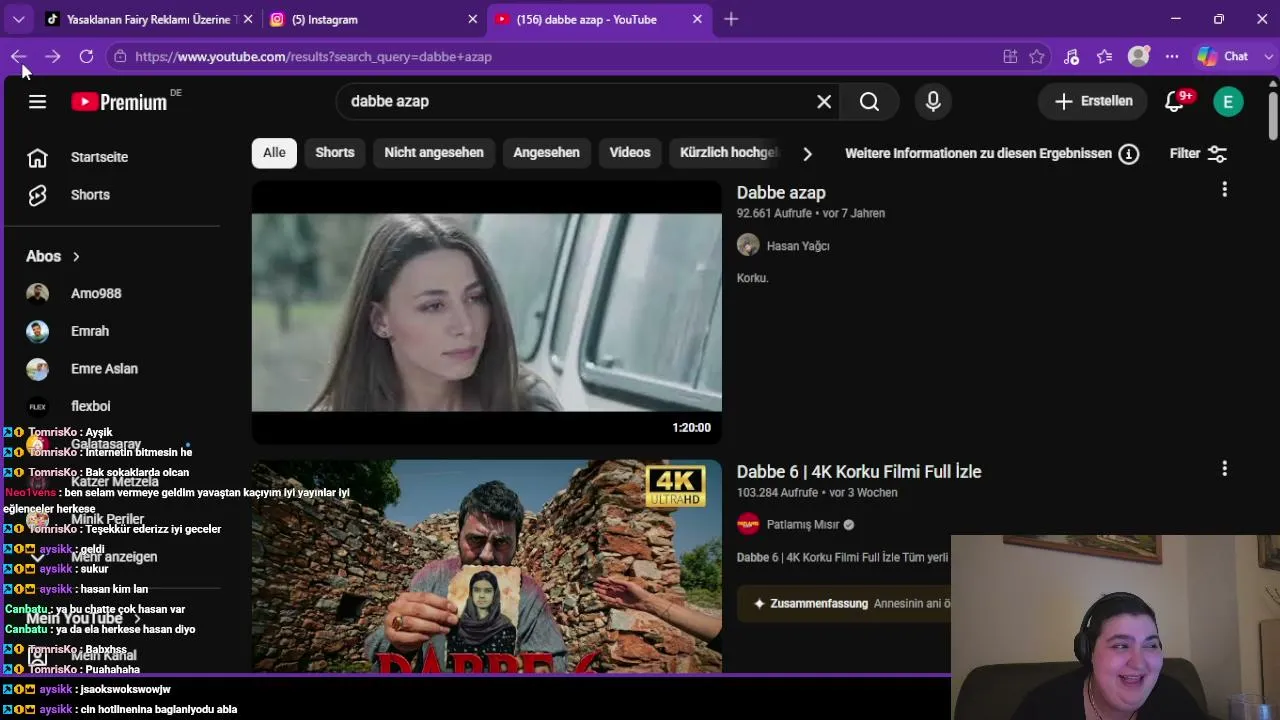Screen dimensions: 1280x720
Task: Open the YouTube hamburger guide menu
Action: (x=37, y=101)
